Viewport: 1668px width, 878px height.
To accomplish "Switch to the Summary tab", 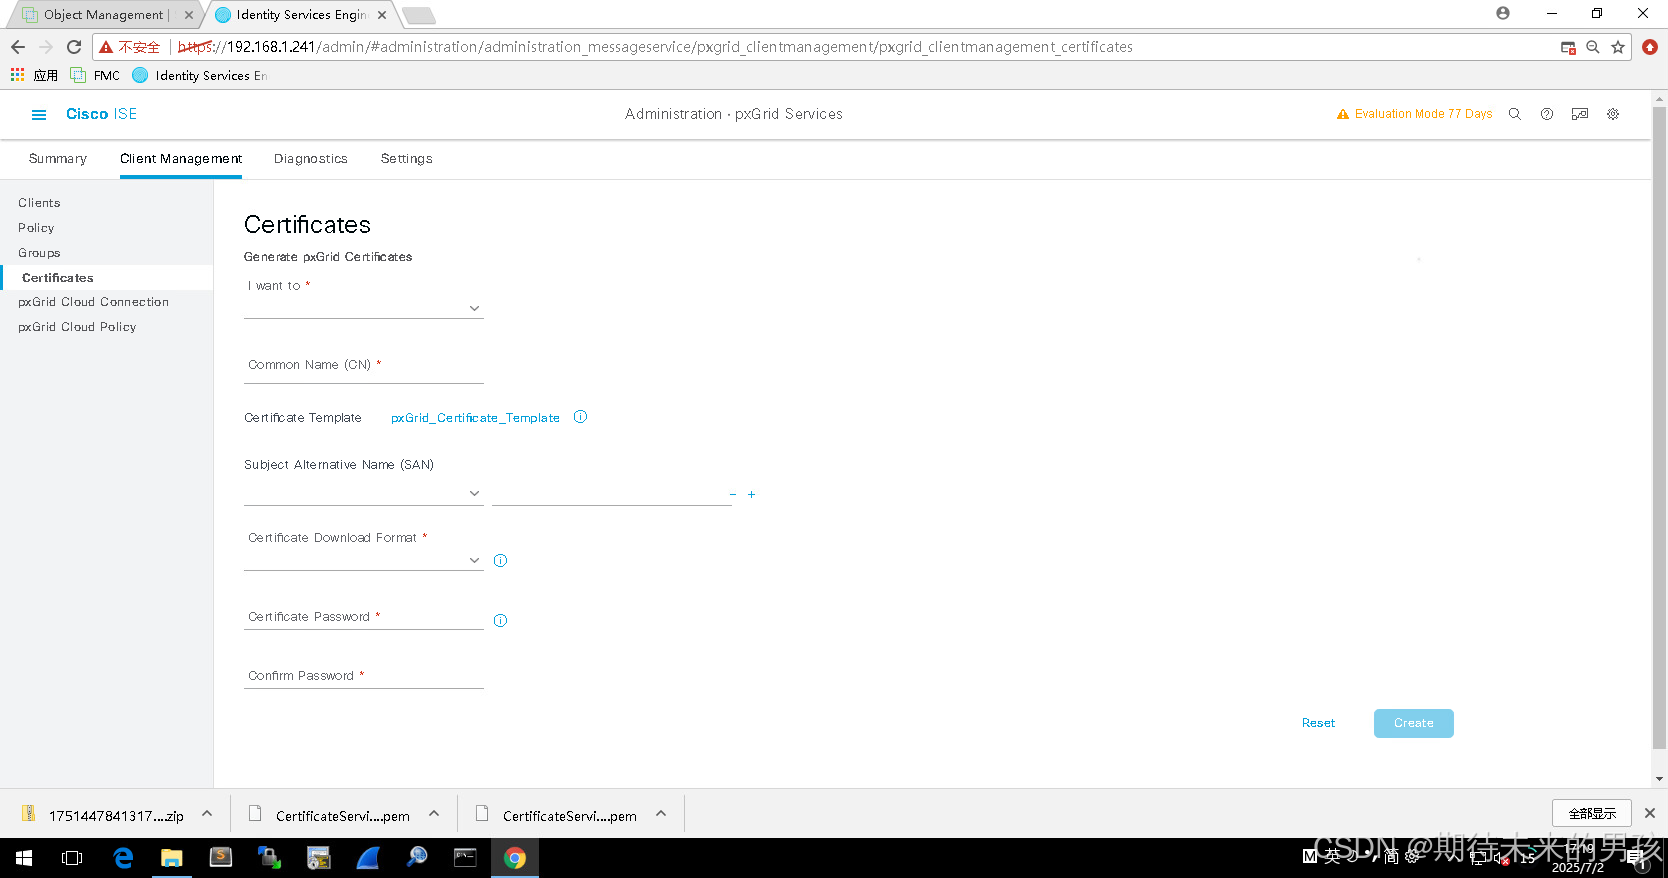I will pyautogui.click(x=58, y=159).
